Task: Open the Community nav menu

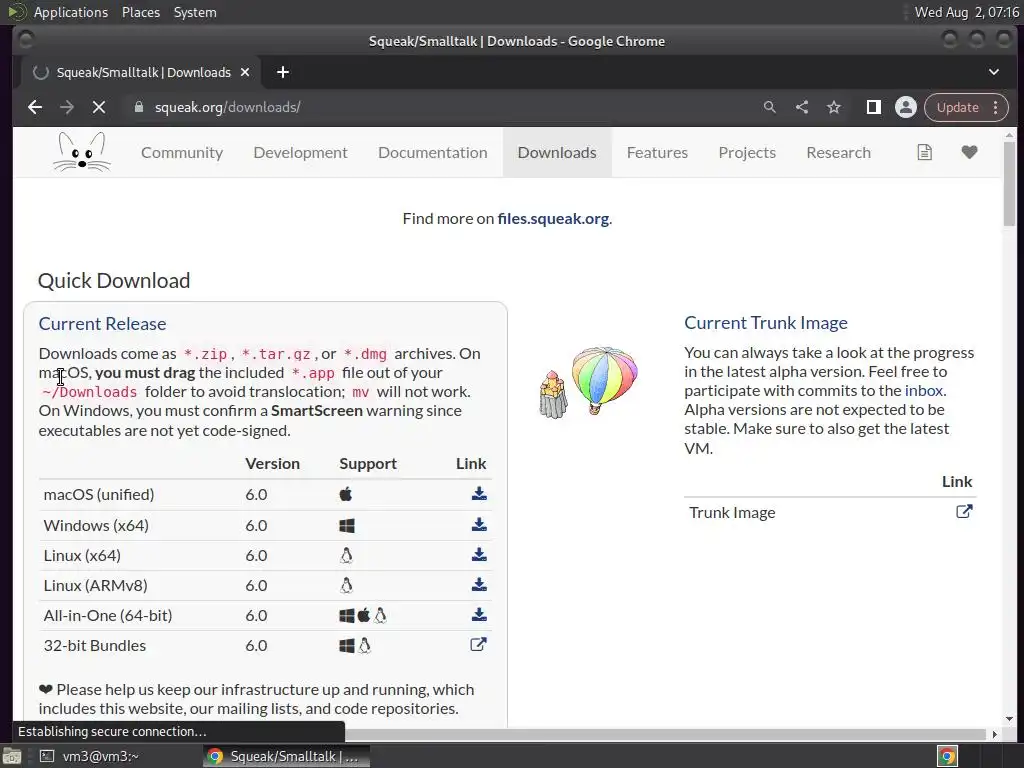Action: point(182,152)
